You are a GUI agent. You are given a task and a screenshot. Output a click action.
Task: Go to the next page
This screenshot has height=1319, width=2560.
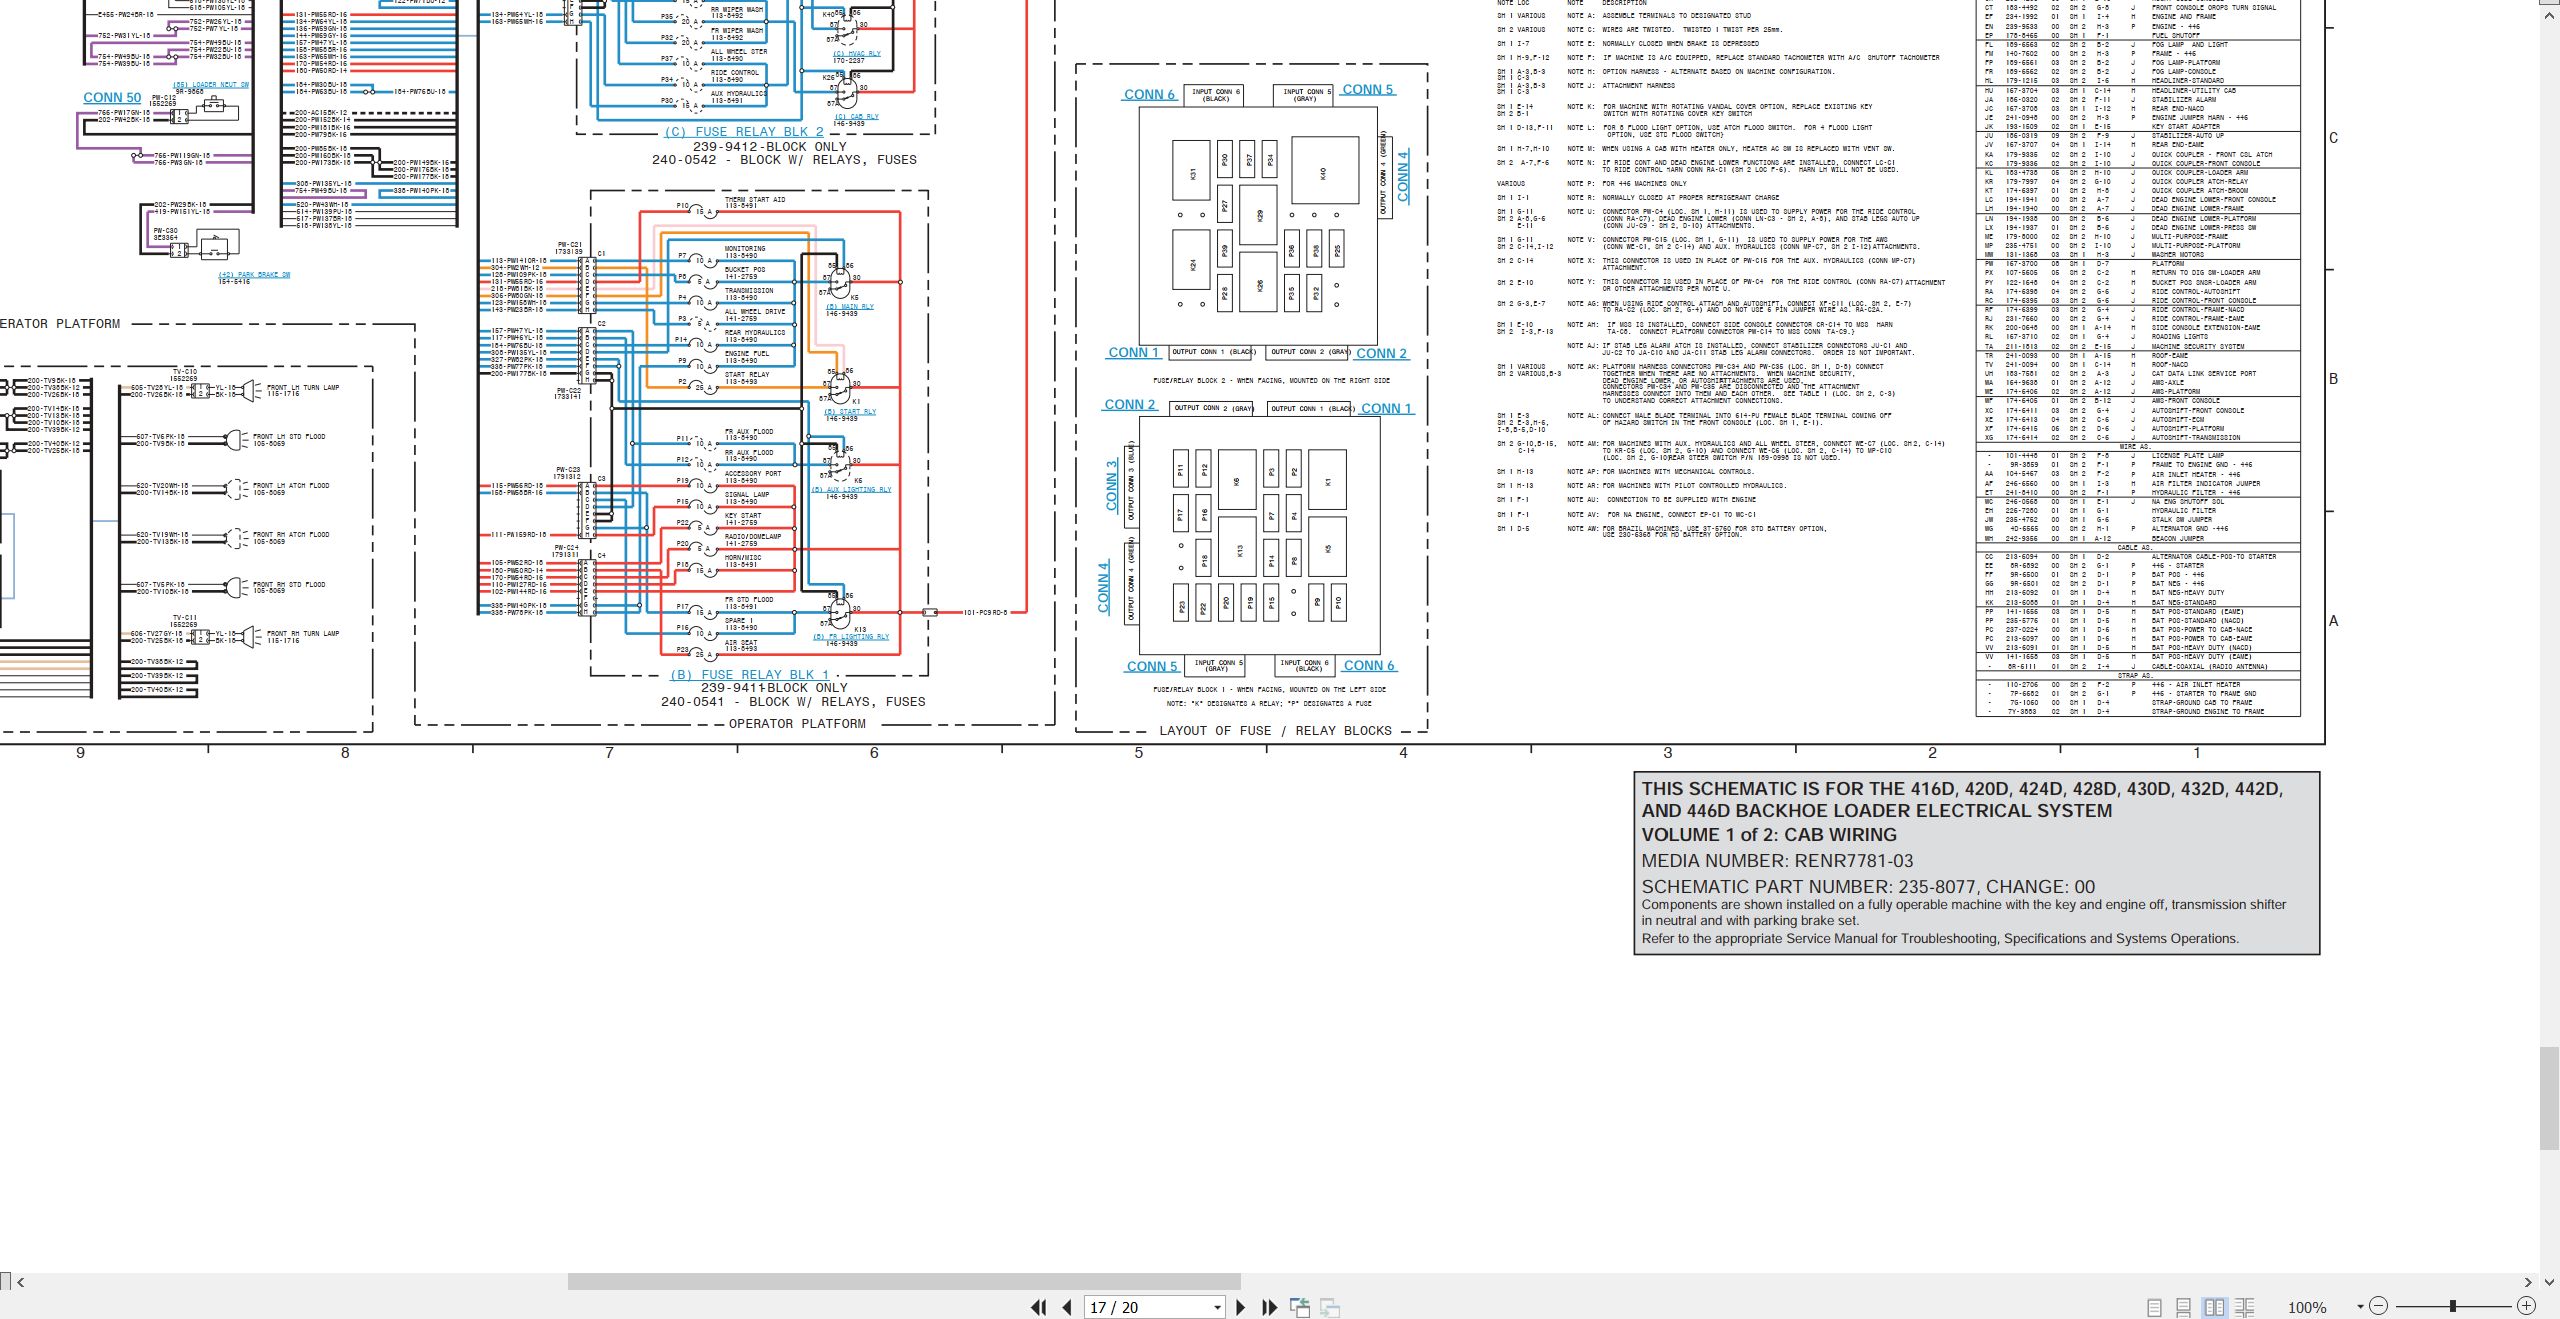point(1241,1307)
